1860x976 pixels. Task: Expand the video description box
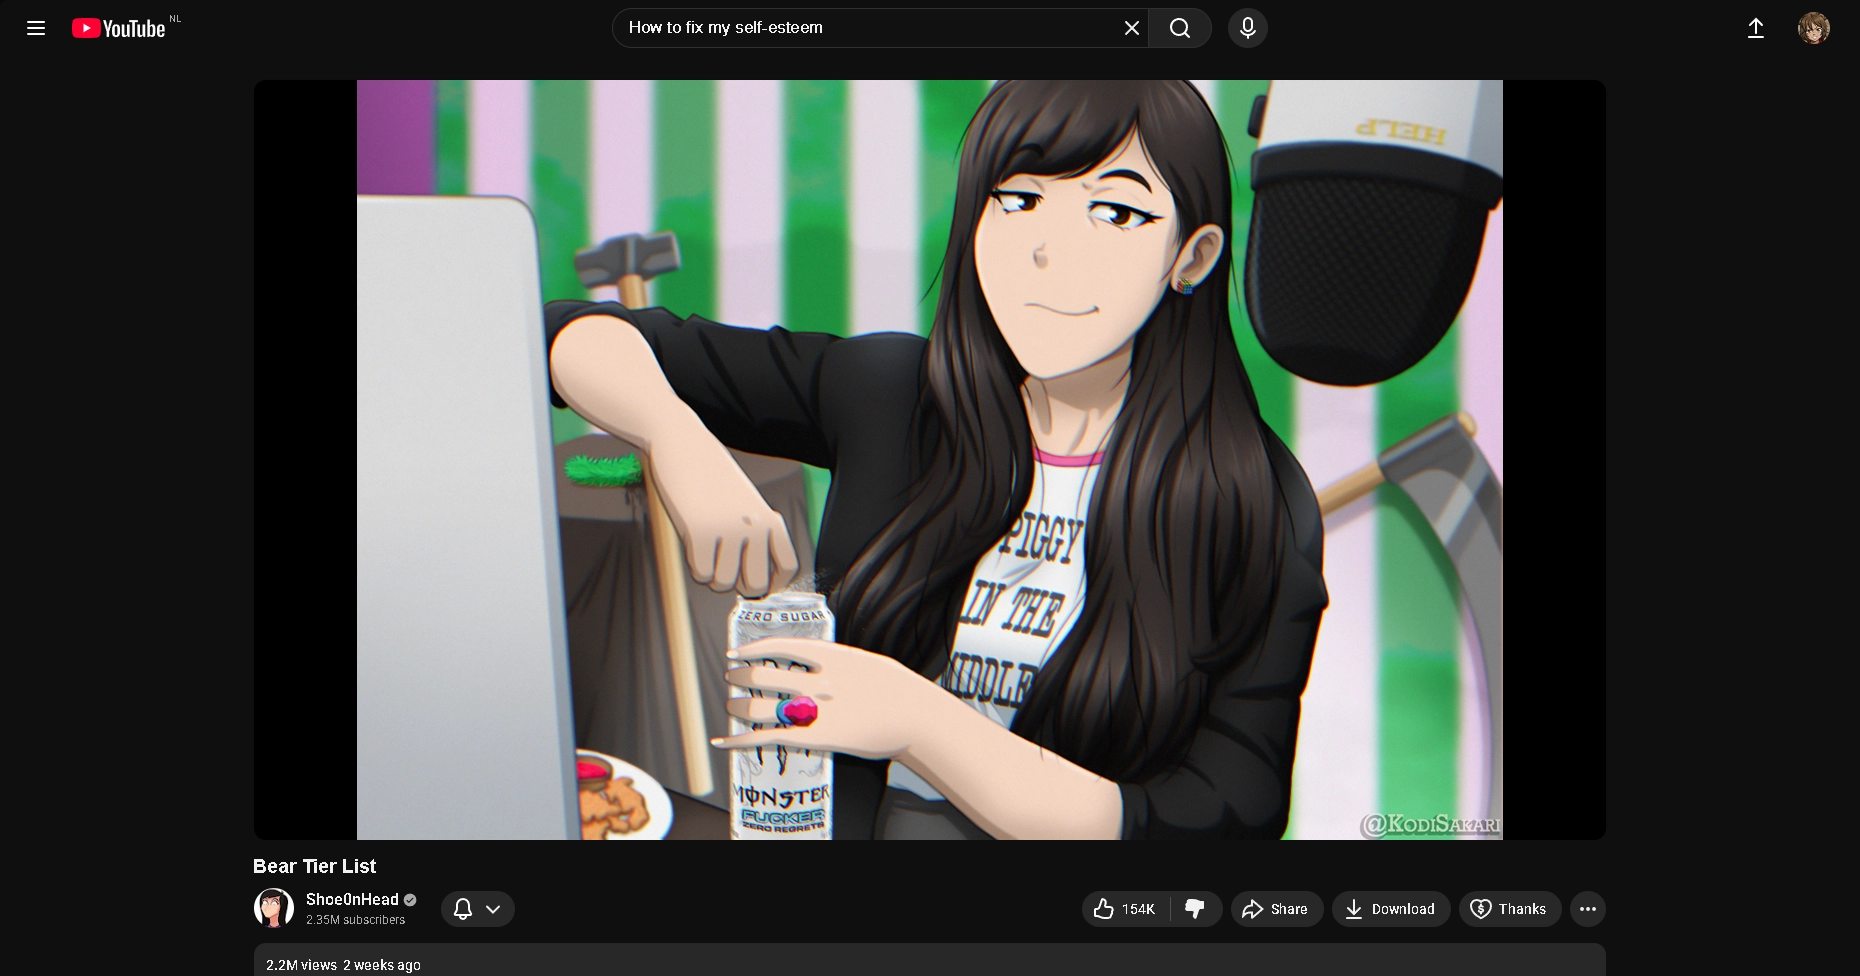[x=929, y=962]
